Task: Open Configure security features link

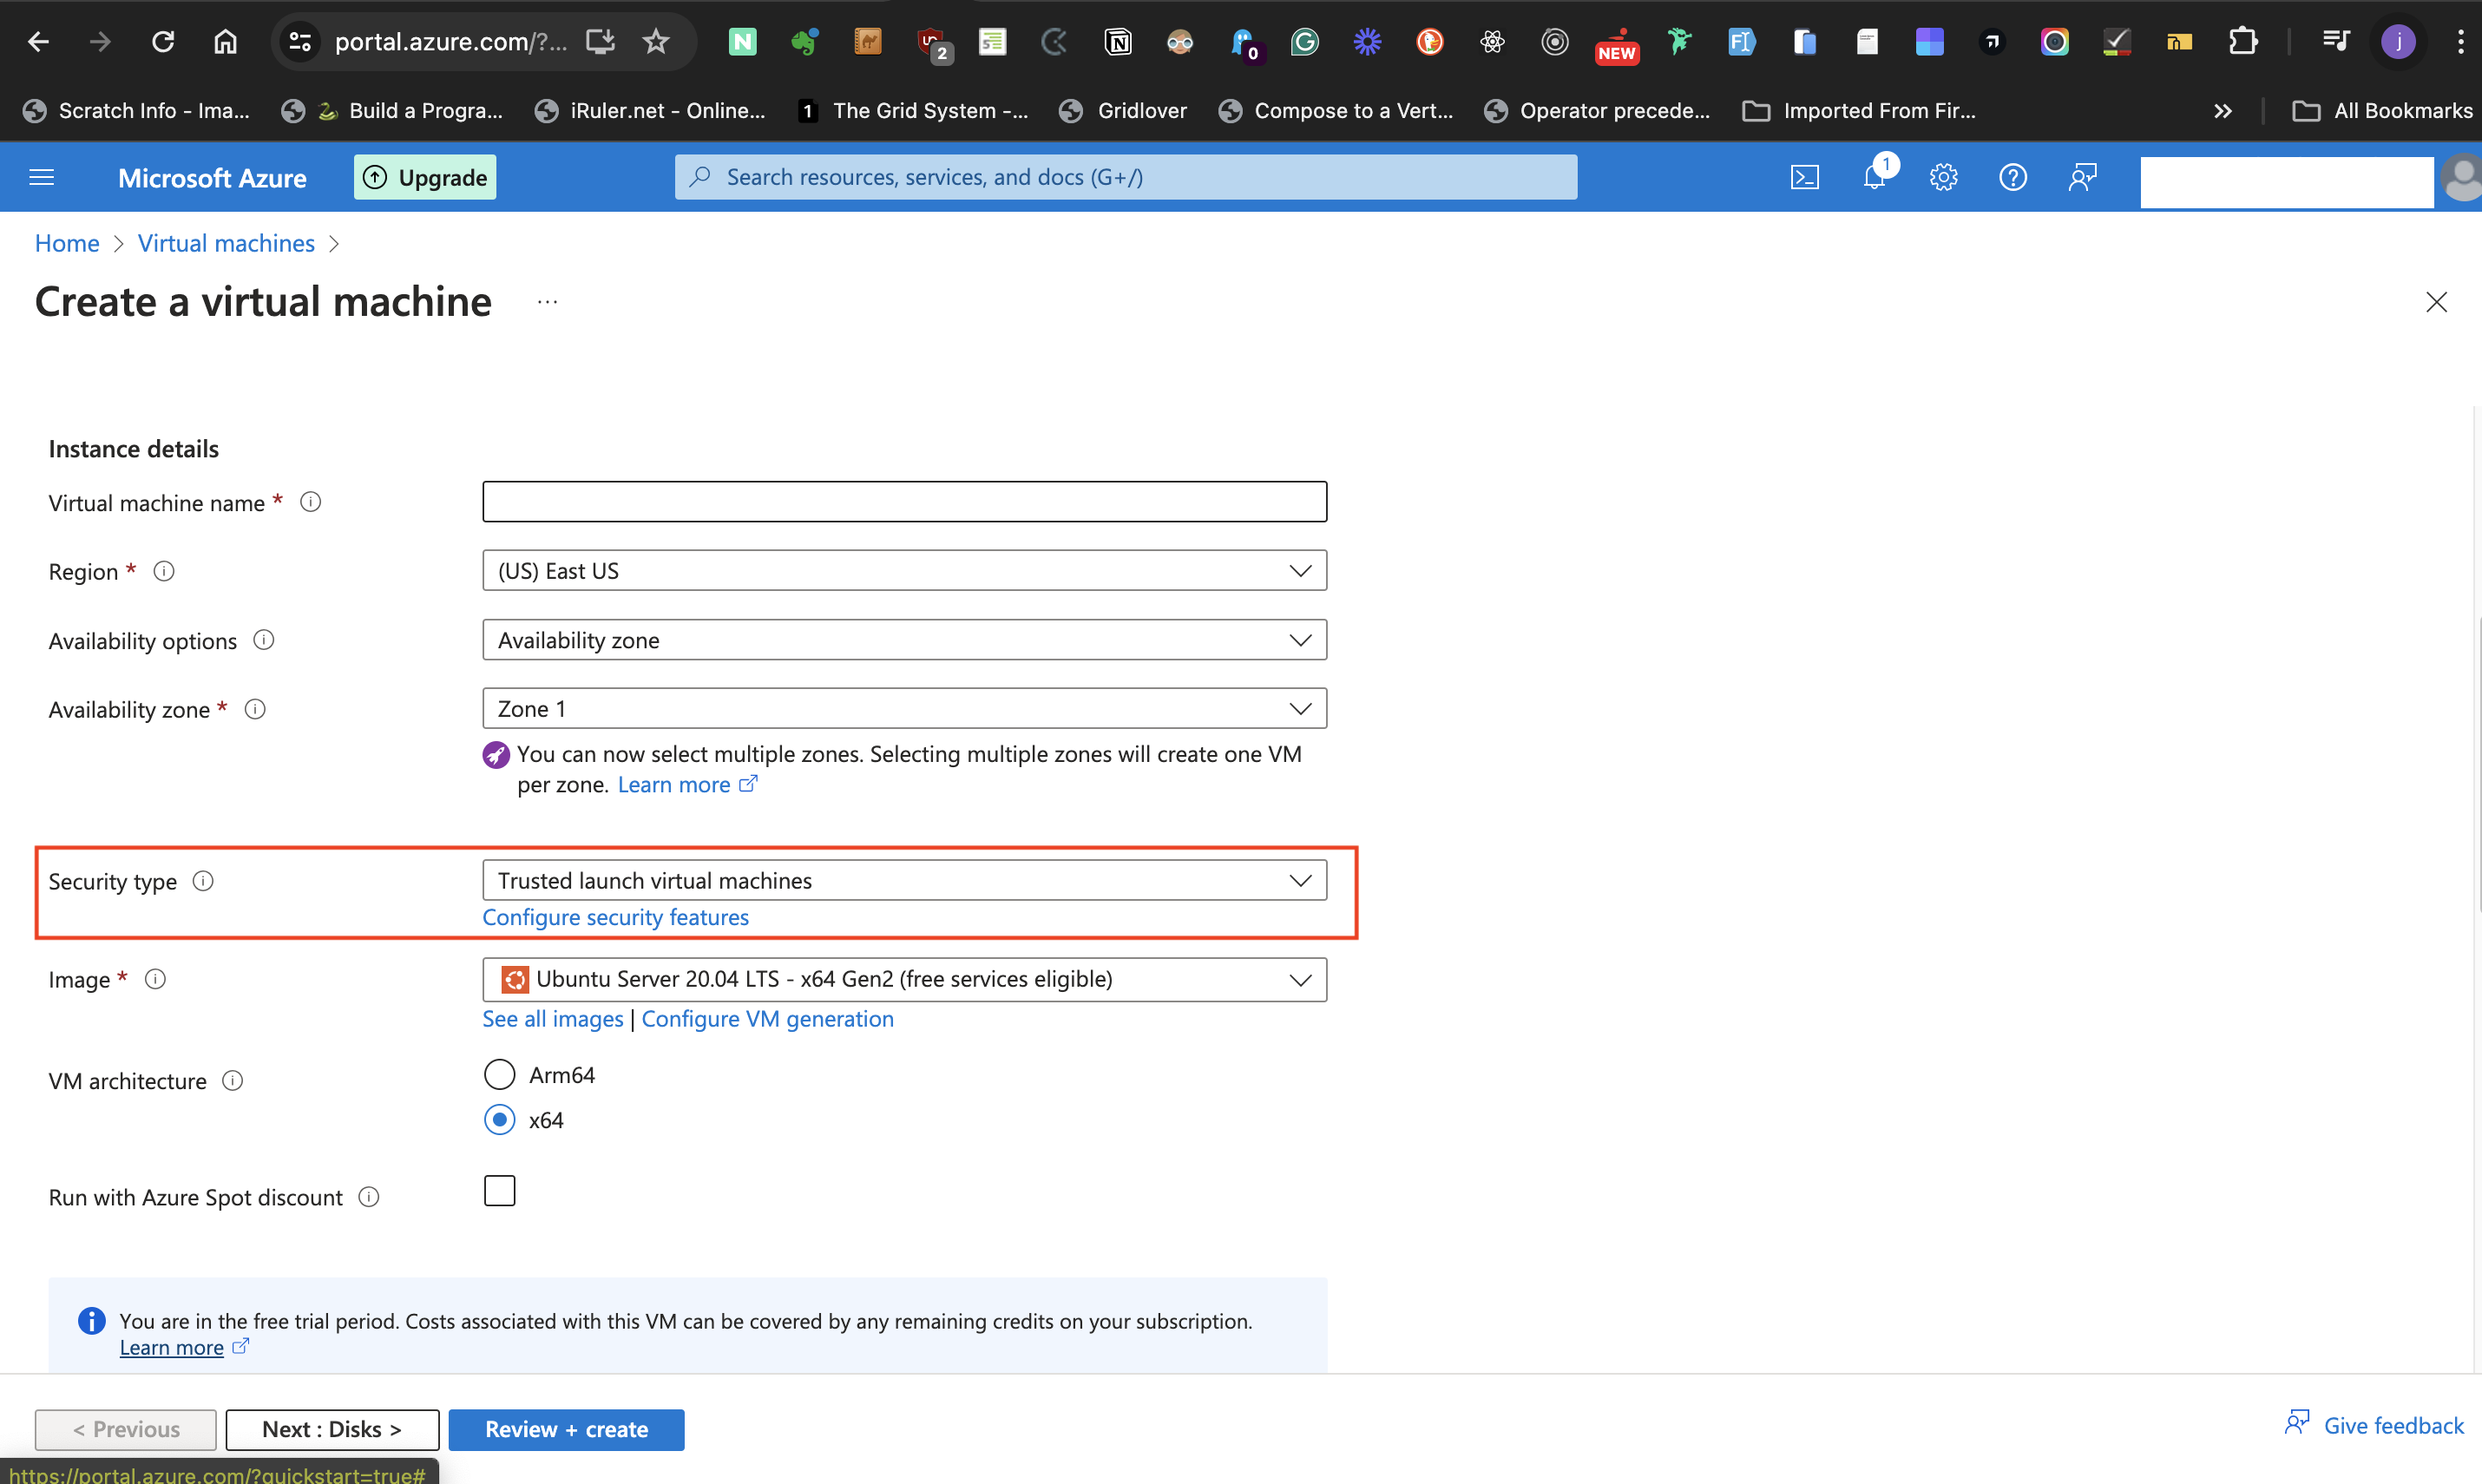Action: (615, 917)
